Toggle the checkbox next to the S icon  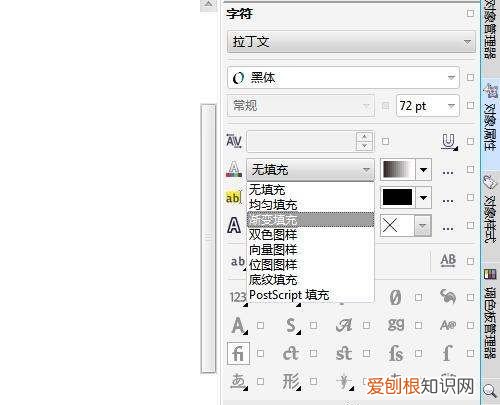point(313,325)
